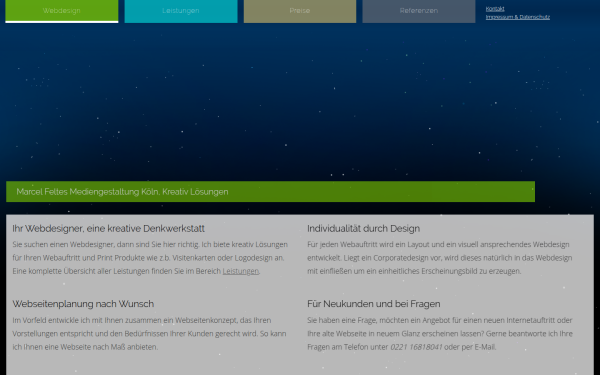Click the green Marcel Feltes Mediengestaltung banner
600x375 pixels.
tap(270, 192)
